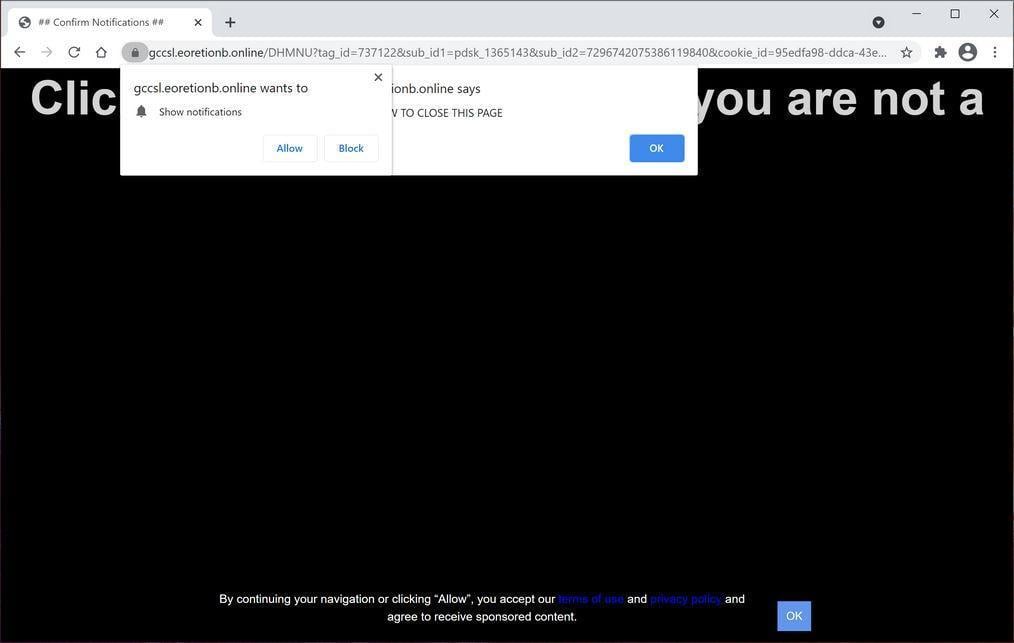Bookmark this page with the star icon

pyautogui.click(x=905, y=52)
